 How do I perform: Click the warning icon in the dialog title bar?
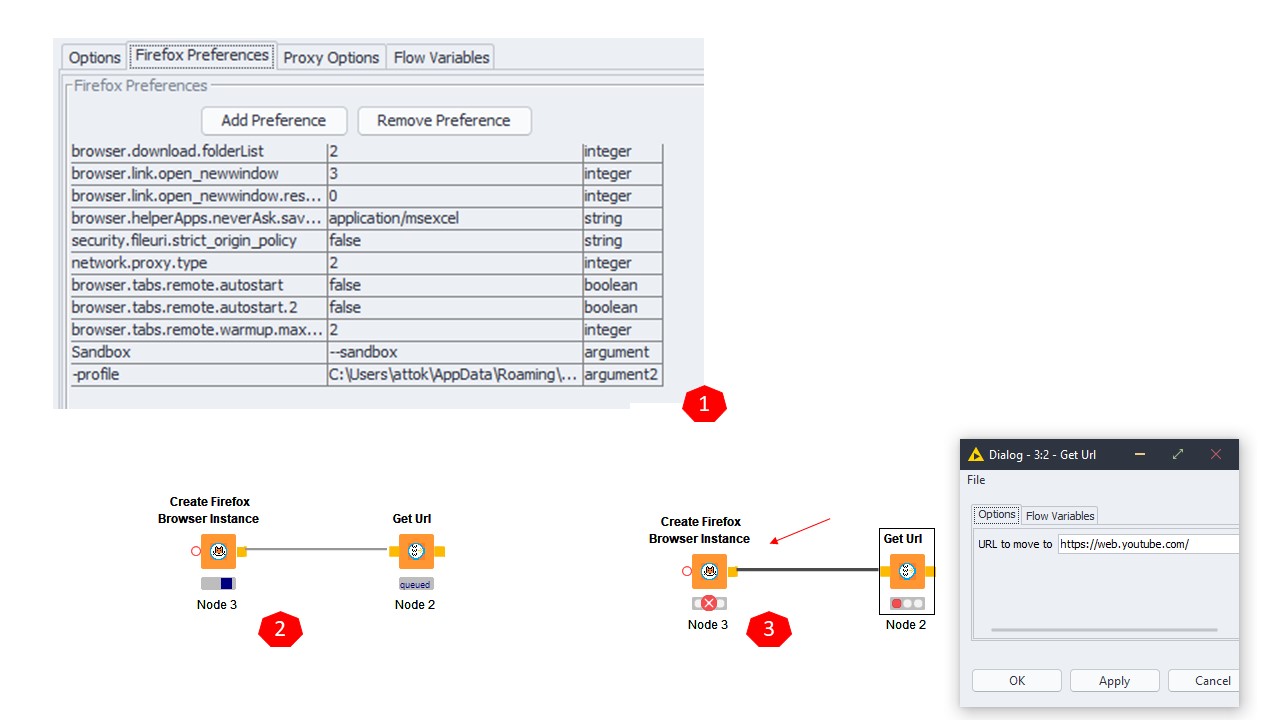976,454
